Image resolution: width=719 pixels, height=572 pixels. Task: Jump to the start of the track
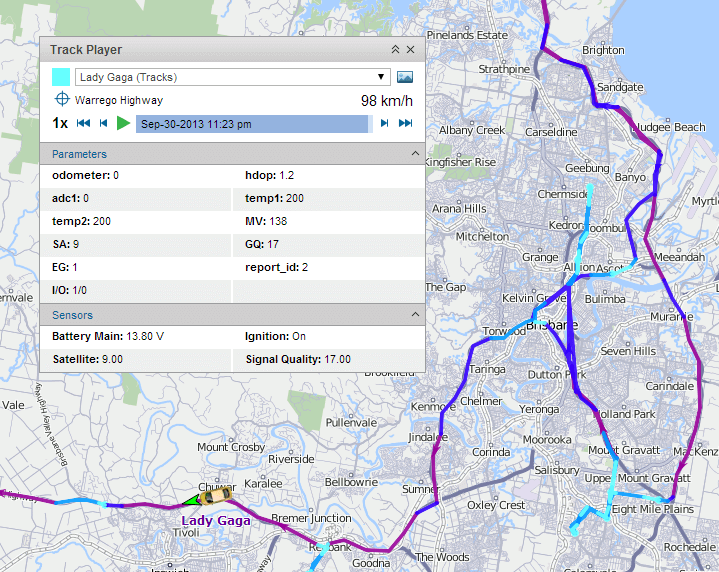[83, 123]
